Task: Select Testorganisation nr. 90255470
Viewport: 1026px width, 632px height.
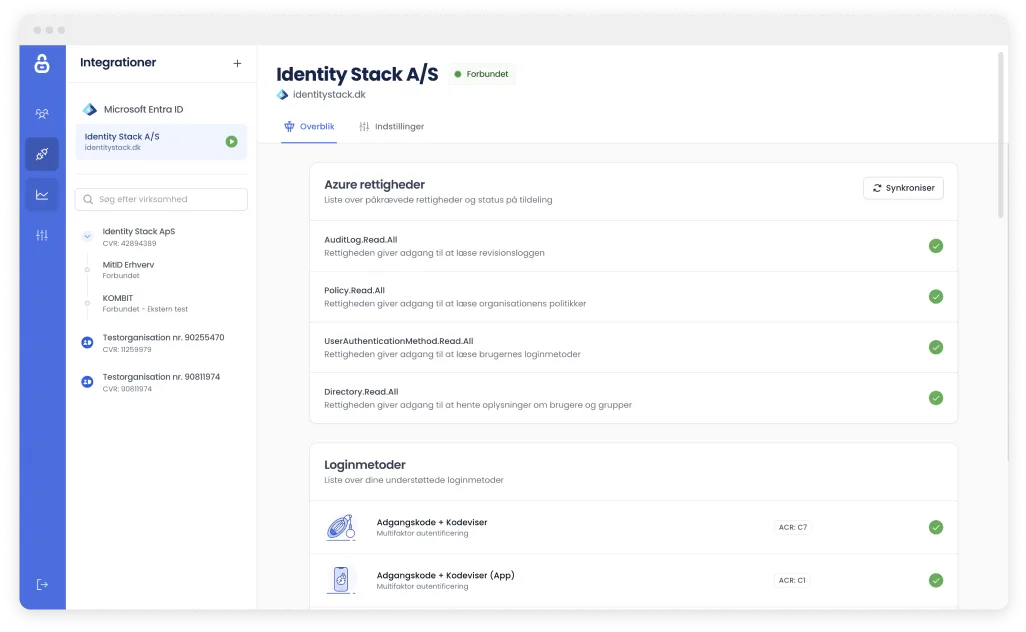Action: click(x=163, y=343)
